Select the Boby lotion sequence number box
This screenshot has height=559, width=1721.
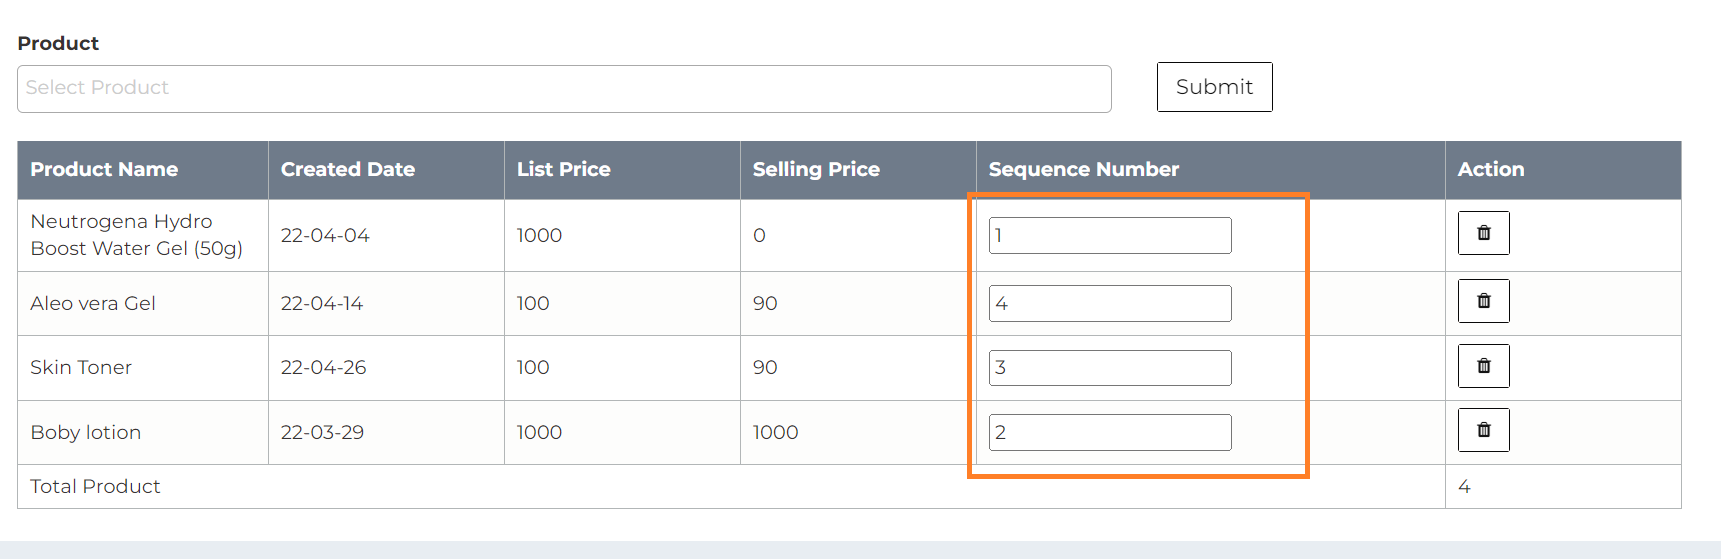[1110, 433]
